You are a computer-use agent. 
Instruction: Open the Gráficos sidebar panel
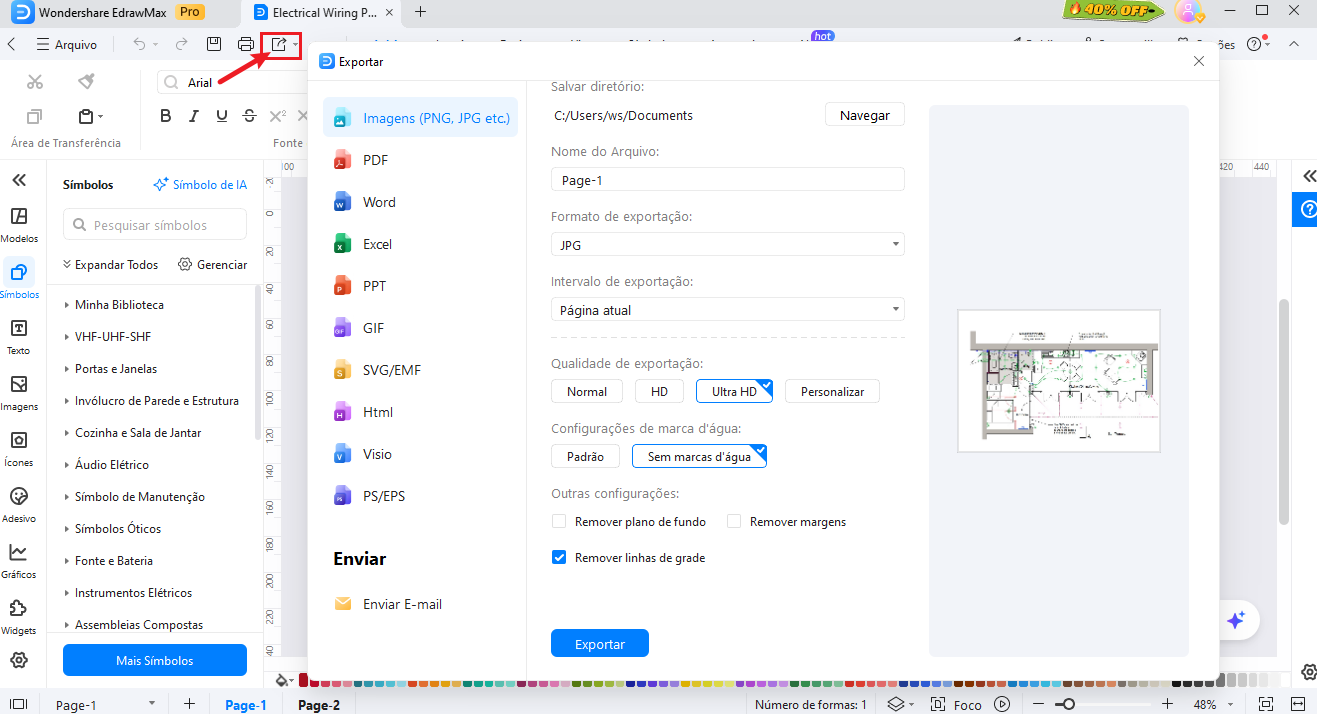[x=19, y=560]
